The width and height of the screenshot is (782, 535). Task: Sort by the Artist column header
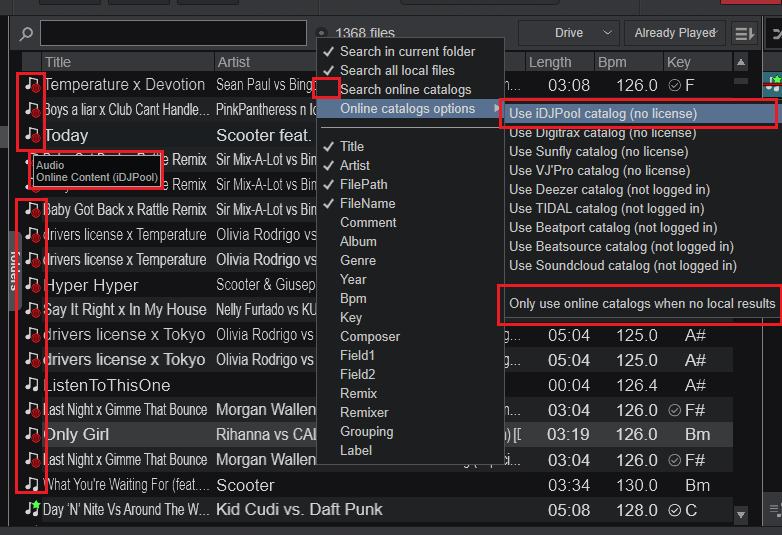pyautogui.click(x=265, y=62)
